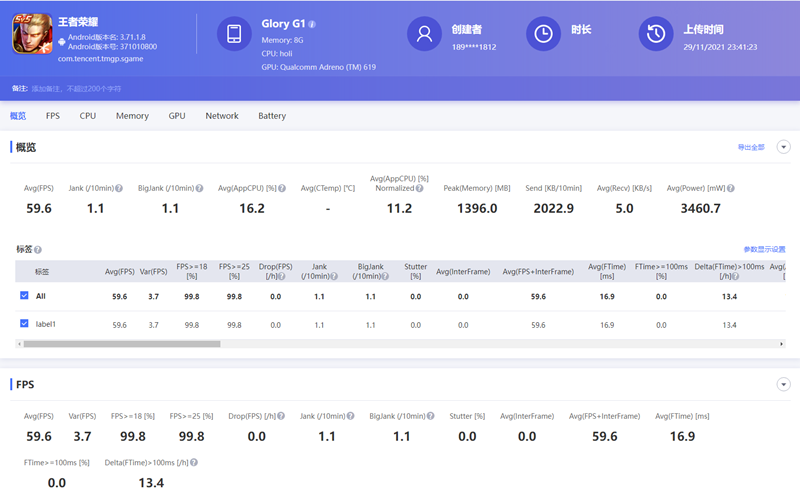The height and width of the screenshot is (499, 800).
Task: Click the Glory G1 phone device icon
Action: pyautogui.click(x=235, y=34)
